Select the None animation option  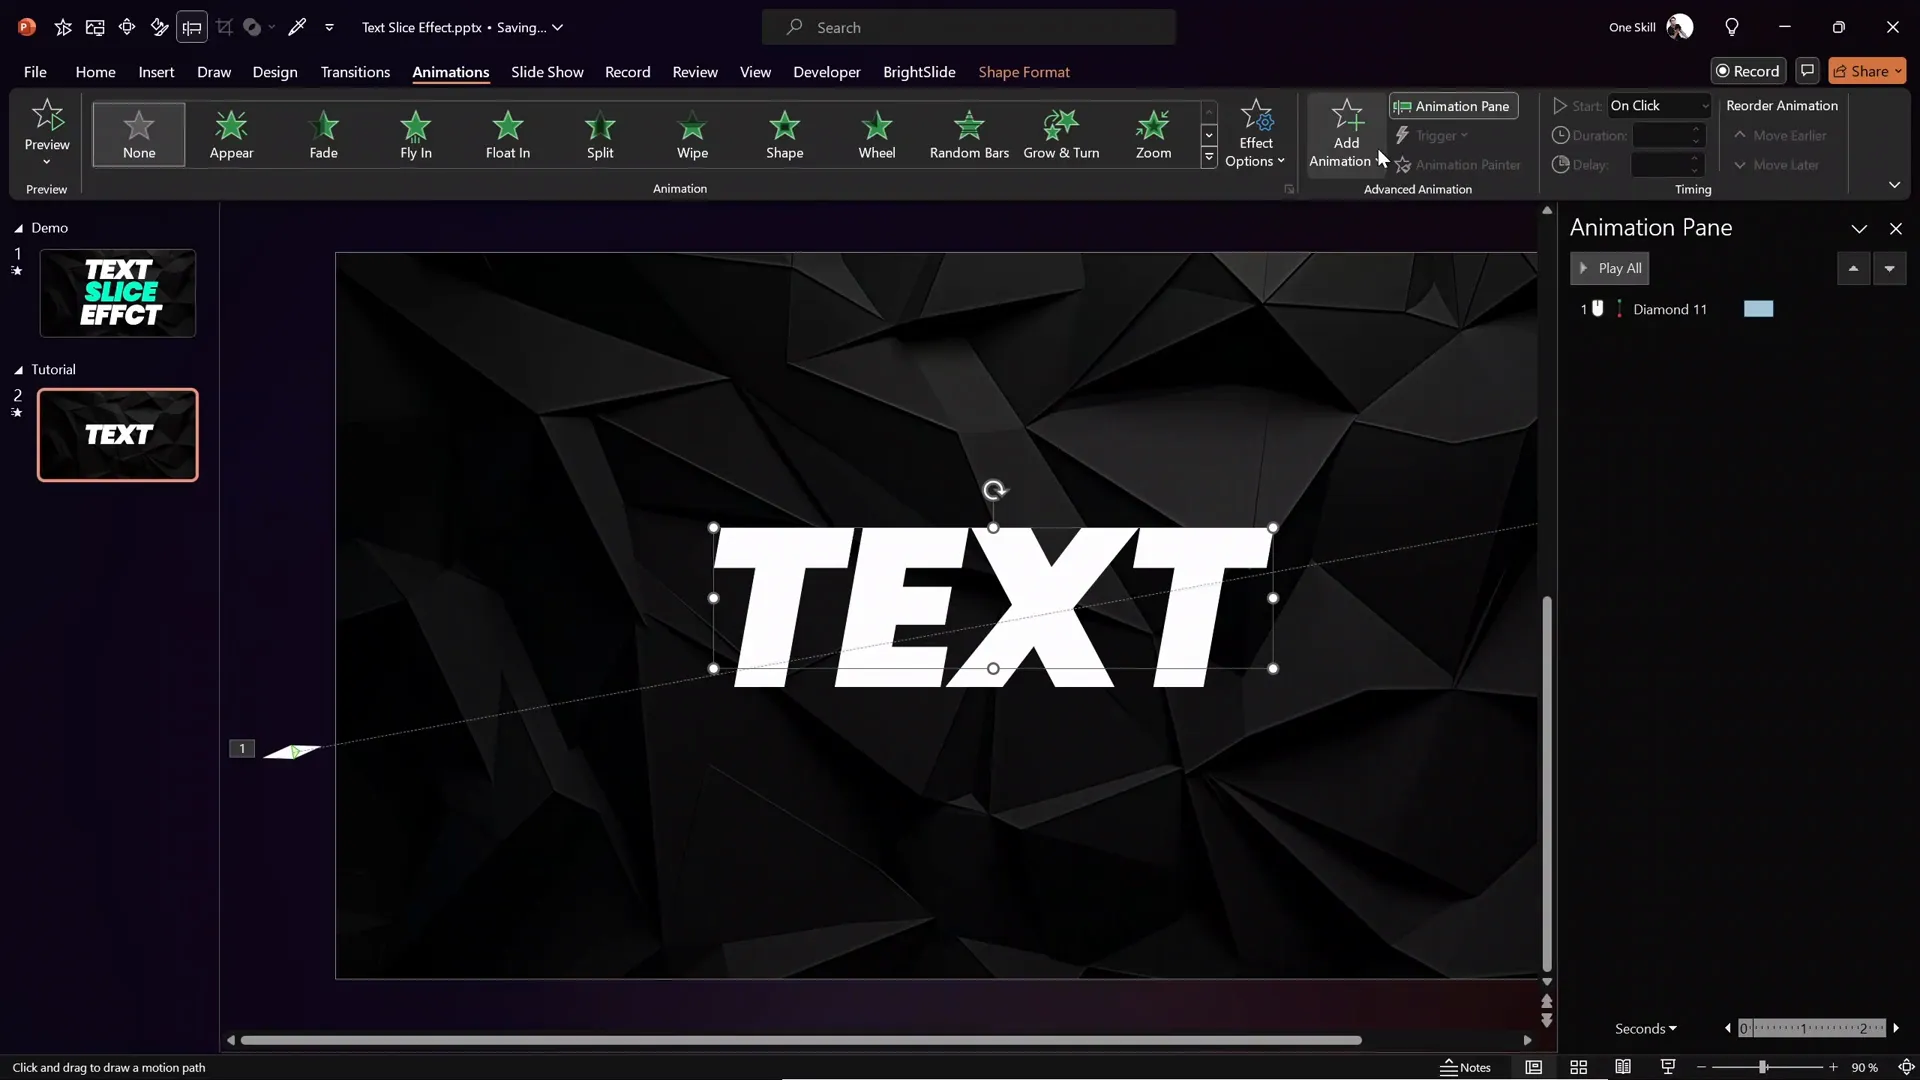coord(139,134)
